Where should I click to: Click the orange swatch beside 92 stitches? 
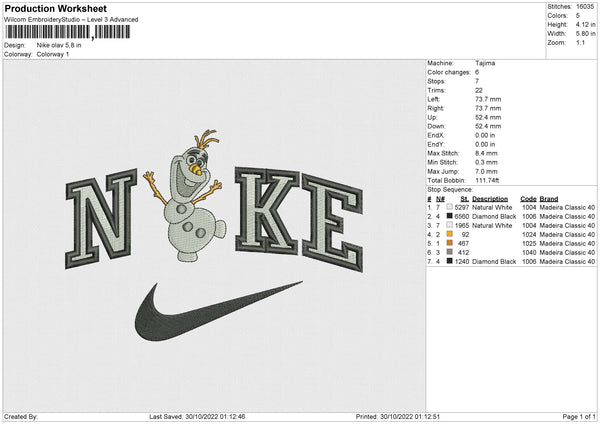(450, 234)
